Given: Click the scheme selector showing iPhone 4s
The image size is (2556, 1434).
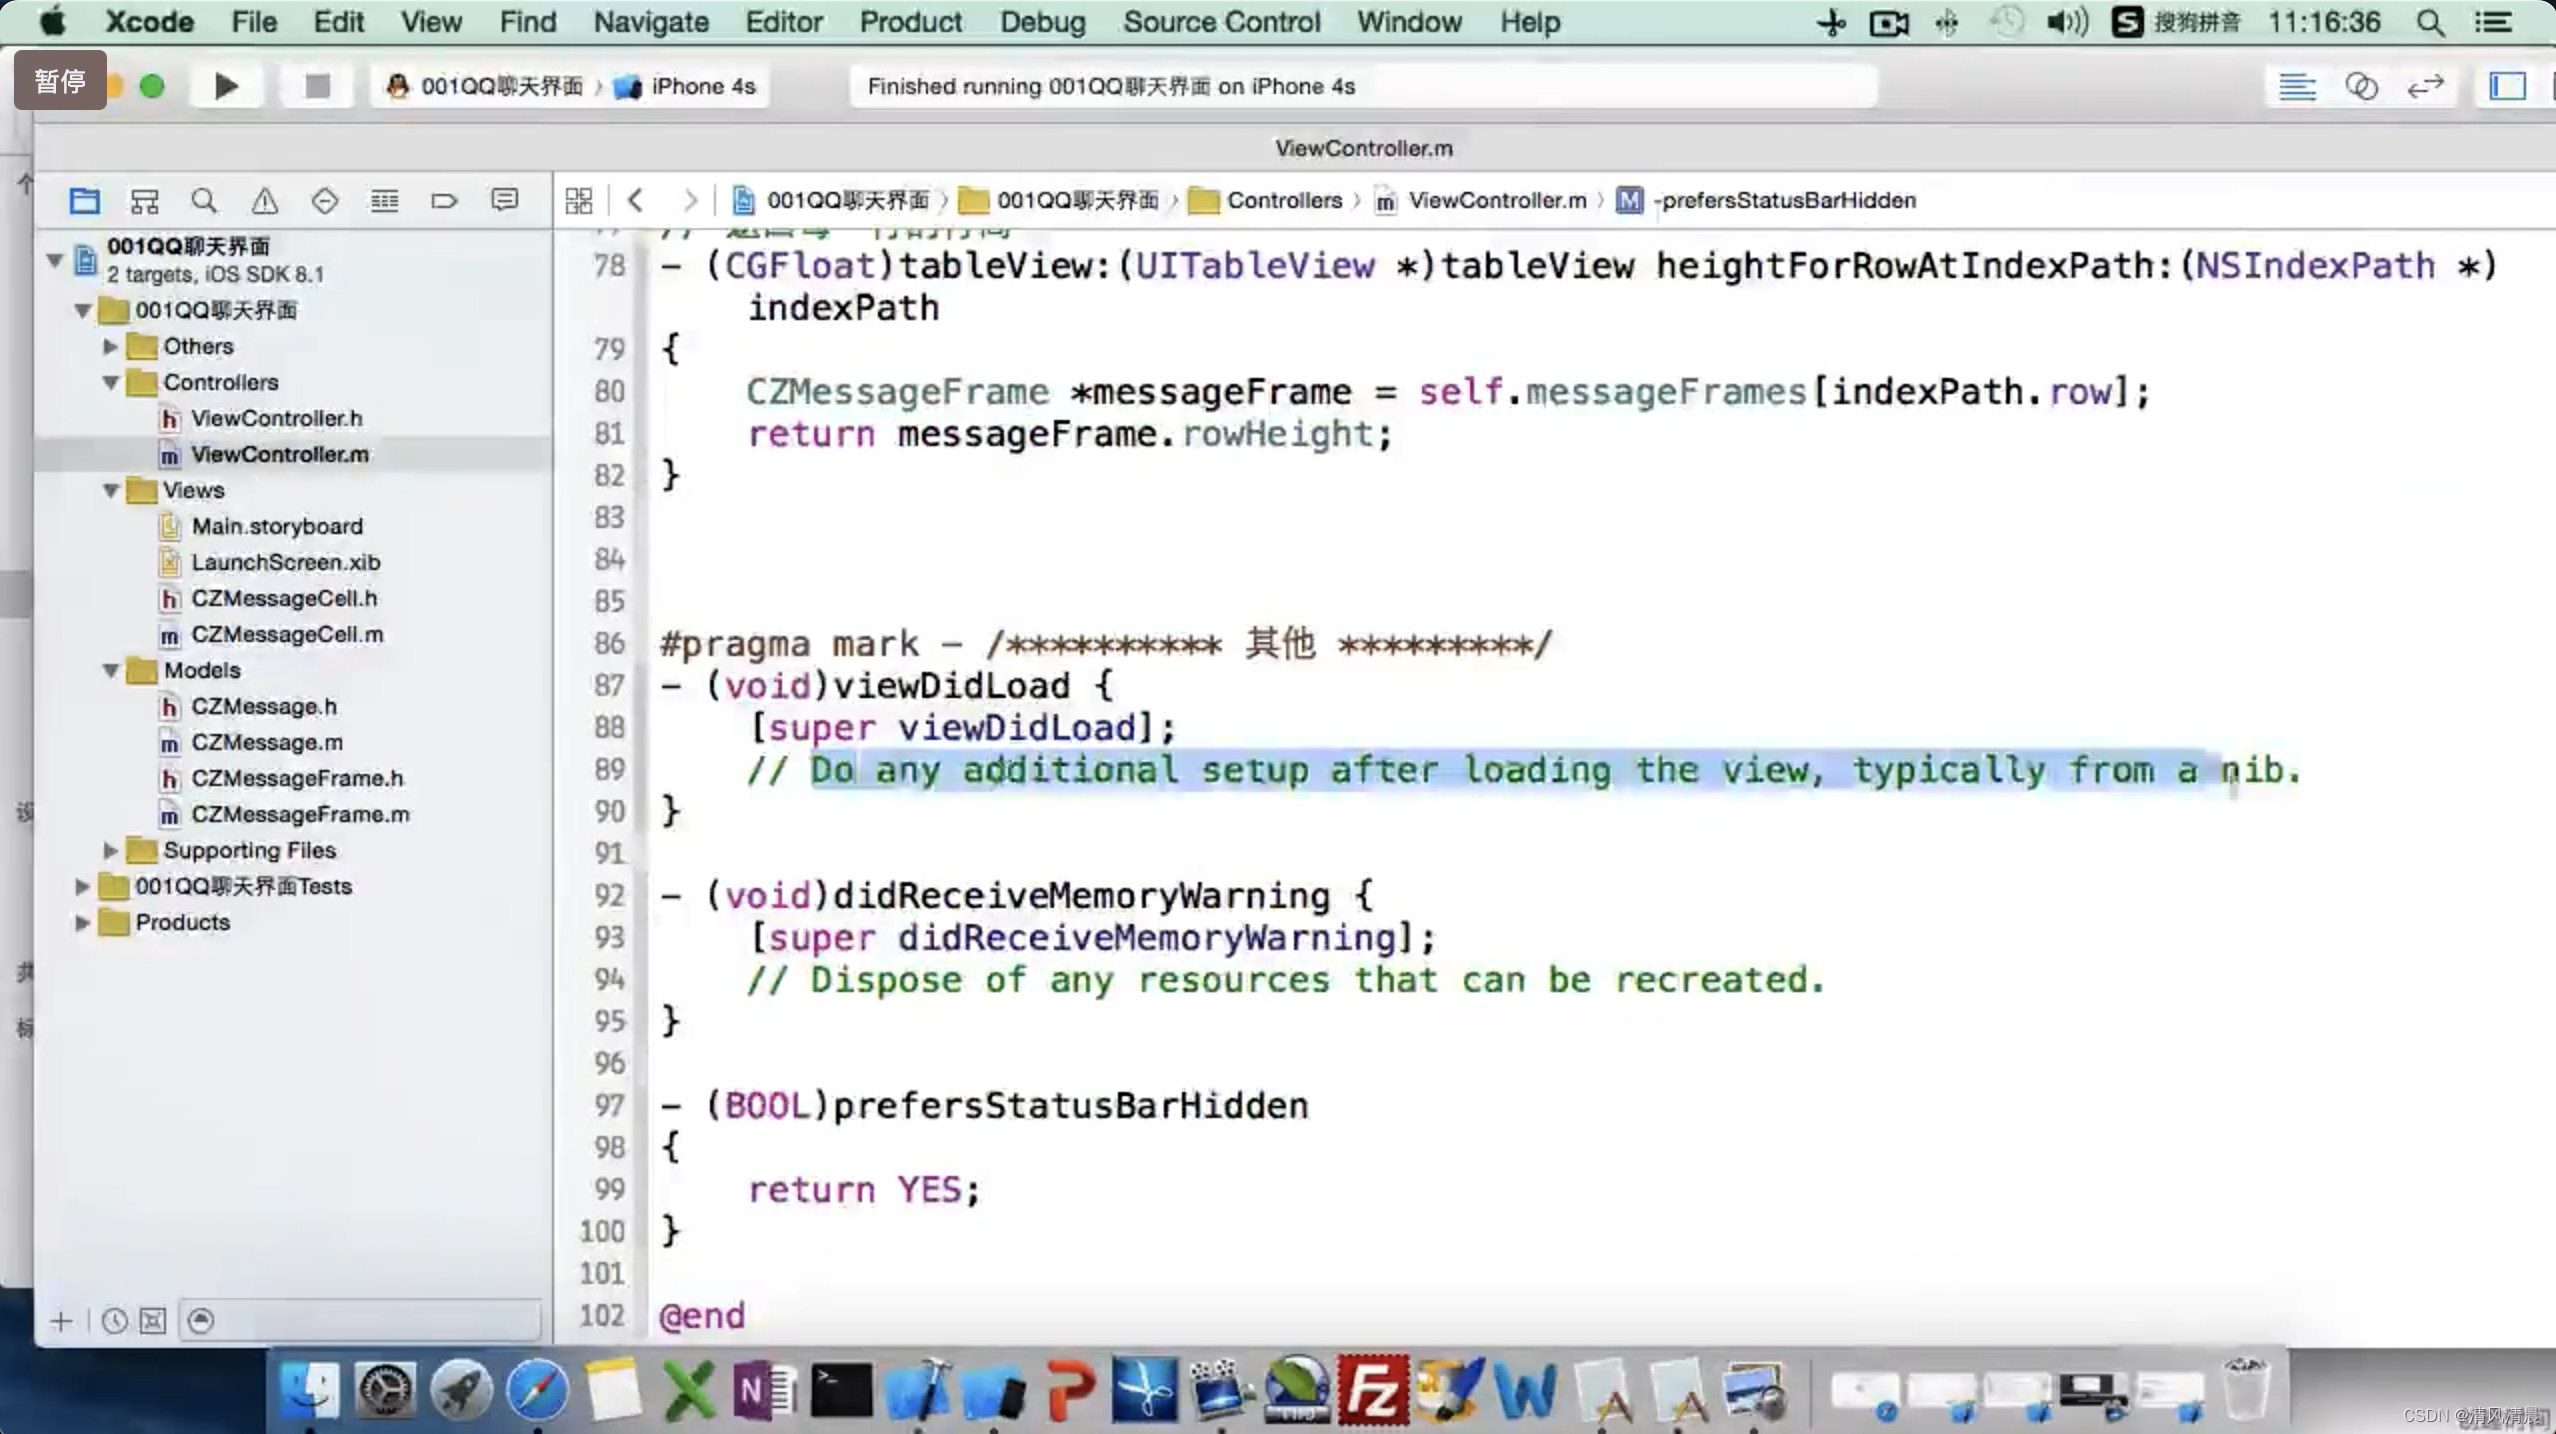Looking at the screenshot, I should coord(704,84).
